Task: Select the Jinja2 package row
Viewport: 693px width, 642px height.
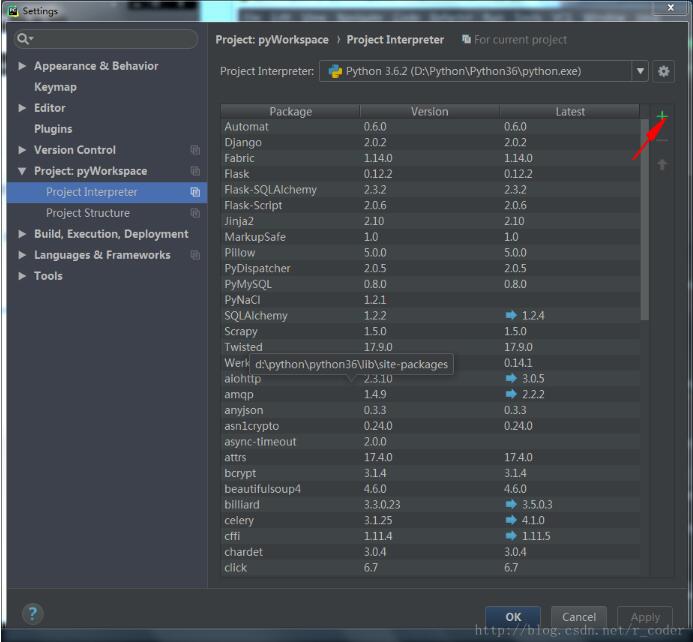Action: (430, 221)
